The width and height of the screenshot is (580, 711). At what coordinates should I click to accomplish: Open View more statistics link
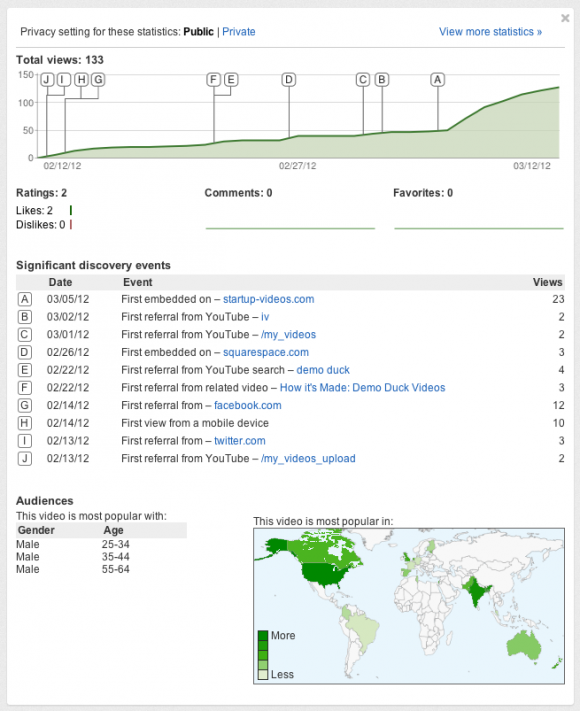[x=490, y=32]
